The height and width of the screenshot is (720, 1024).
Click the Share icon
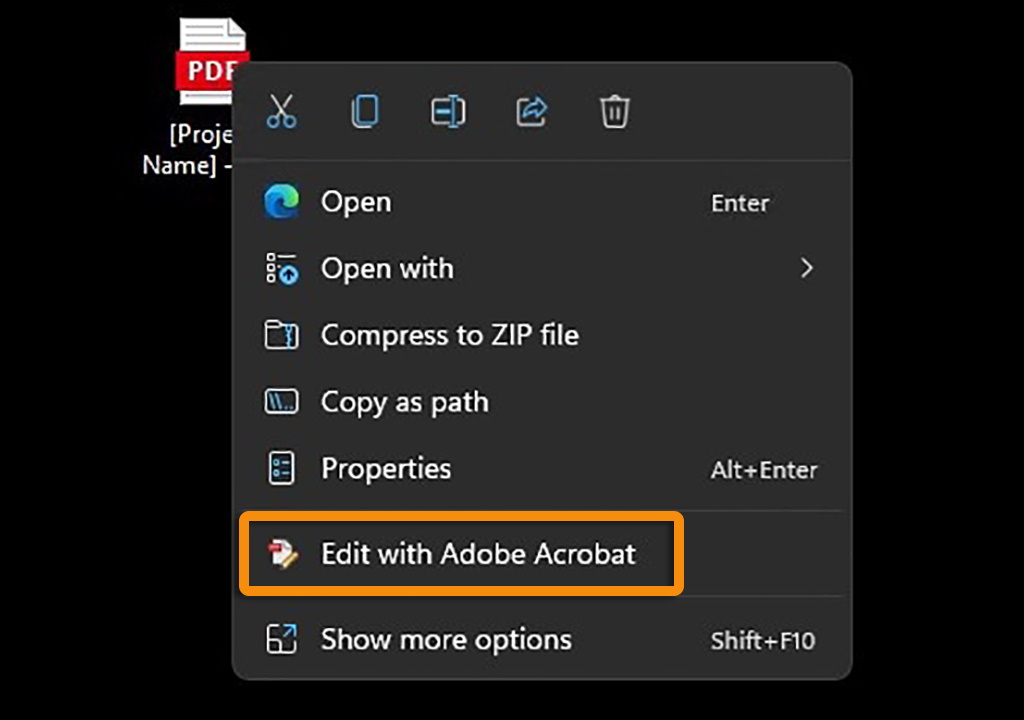pyautogui.click(x=531, y=111)
